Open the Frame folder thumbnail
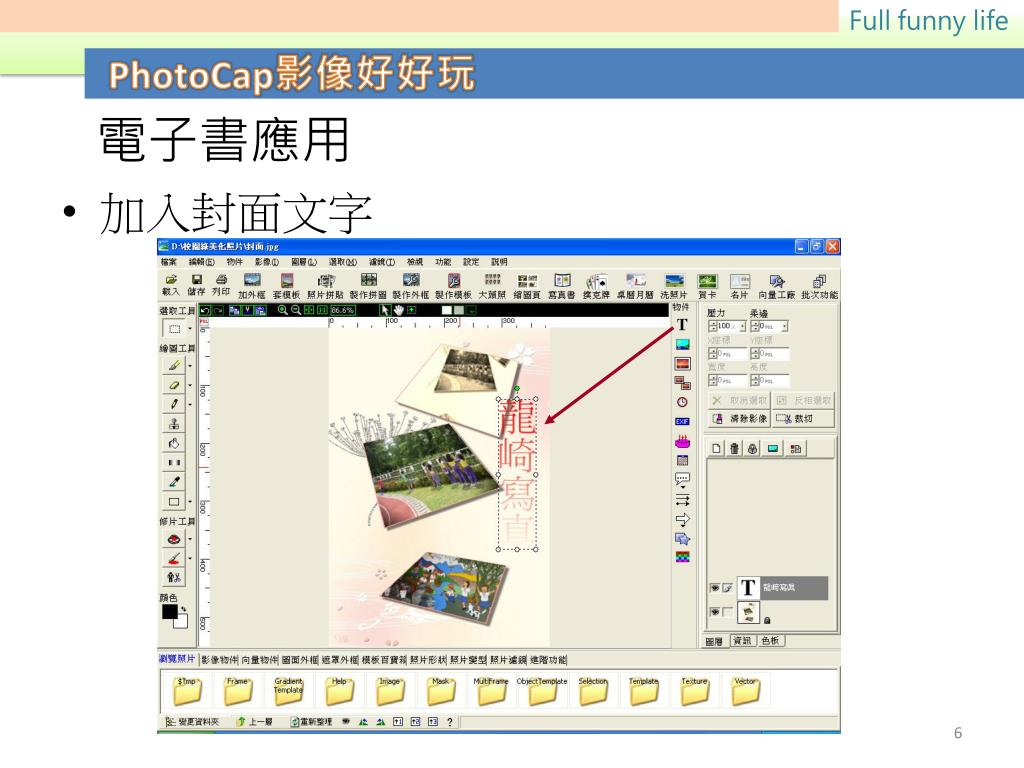This screenshot has width=1024, height=768. tap(238, 691)
